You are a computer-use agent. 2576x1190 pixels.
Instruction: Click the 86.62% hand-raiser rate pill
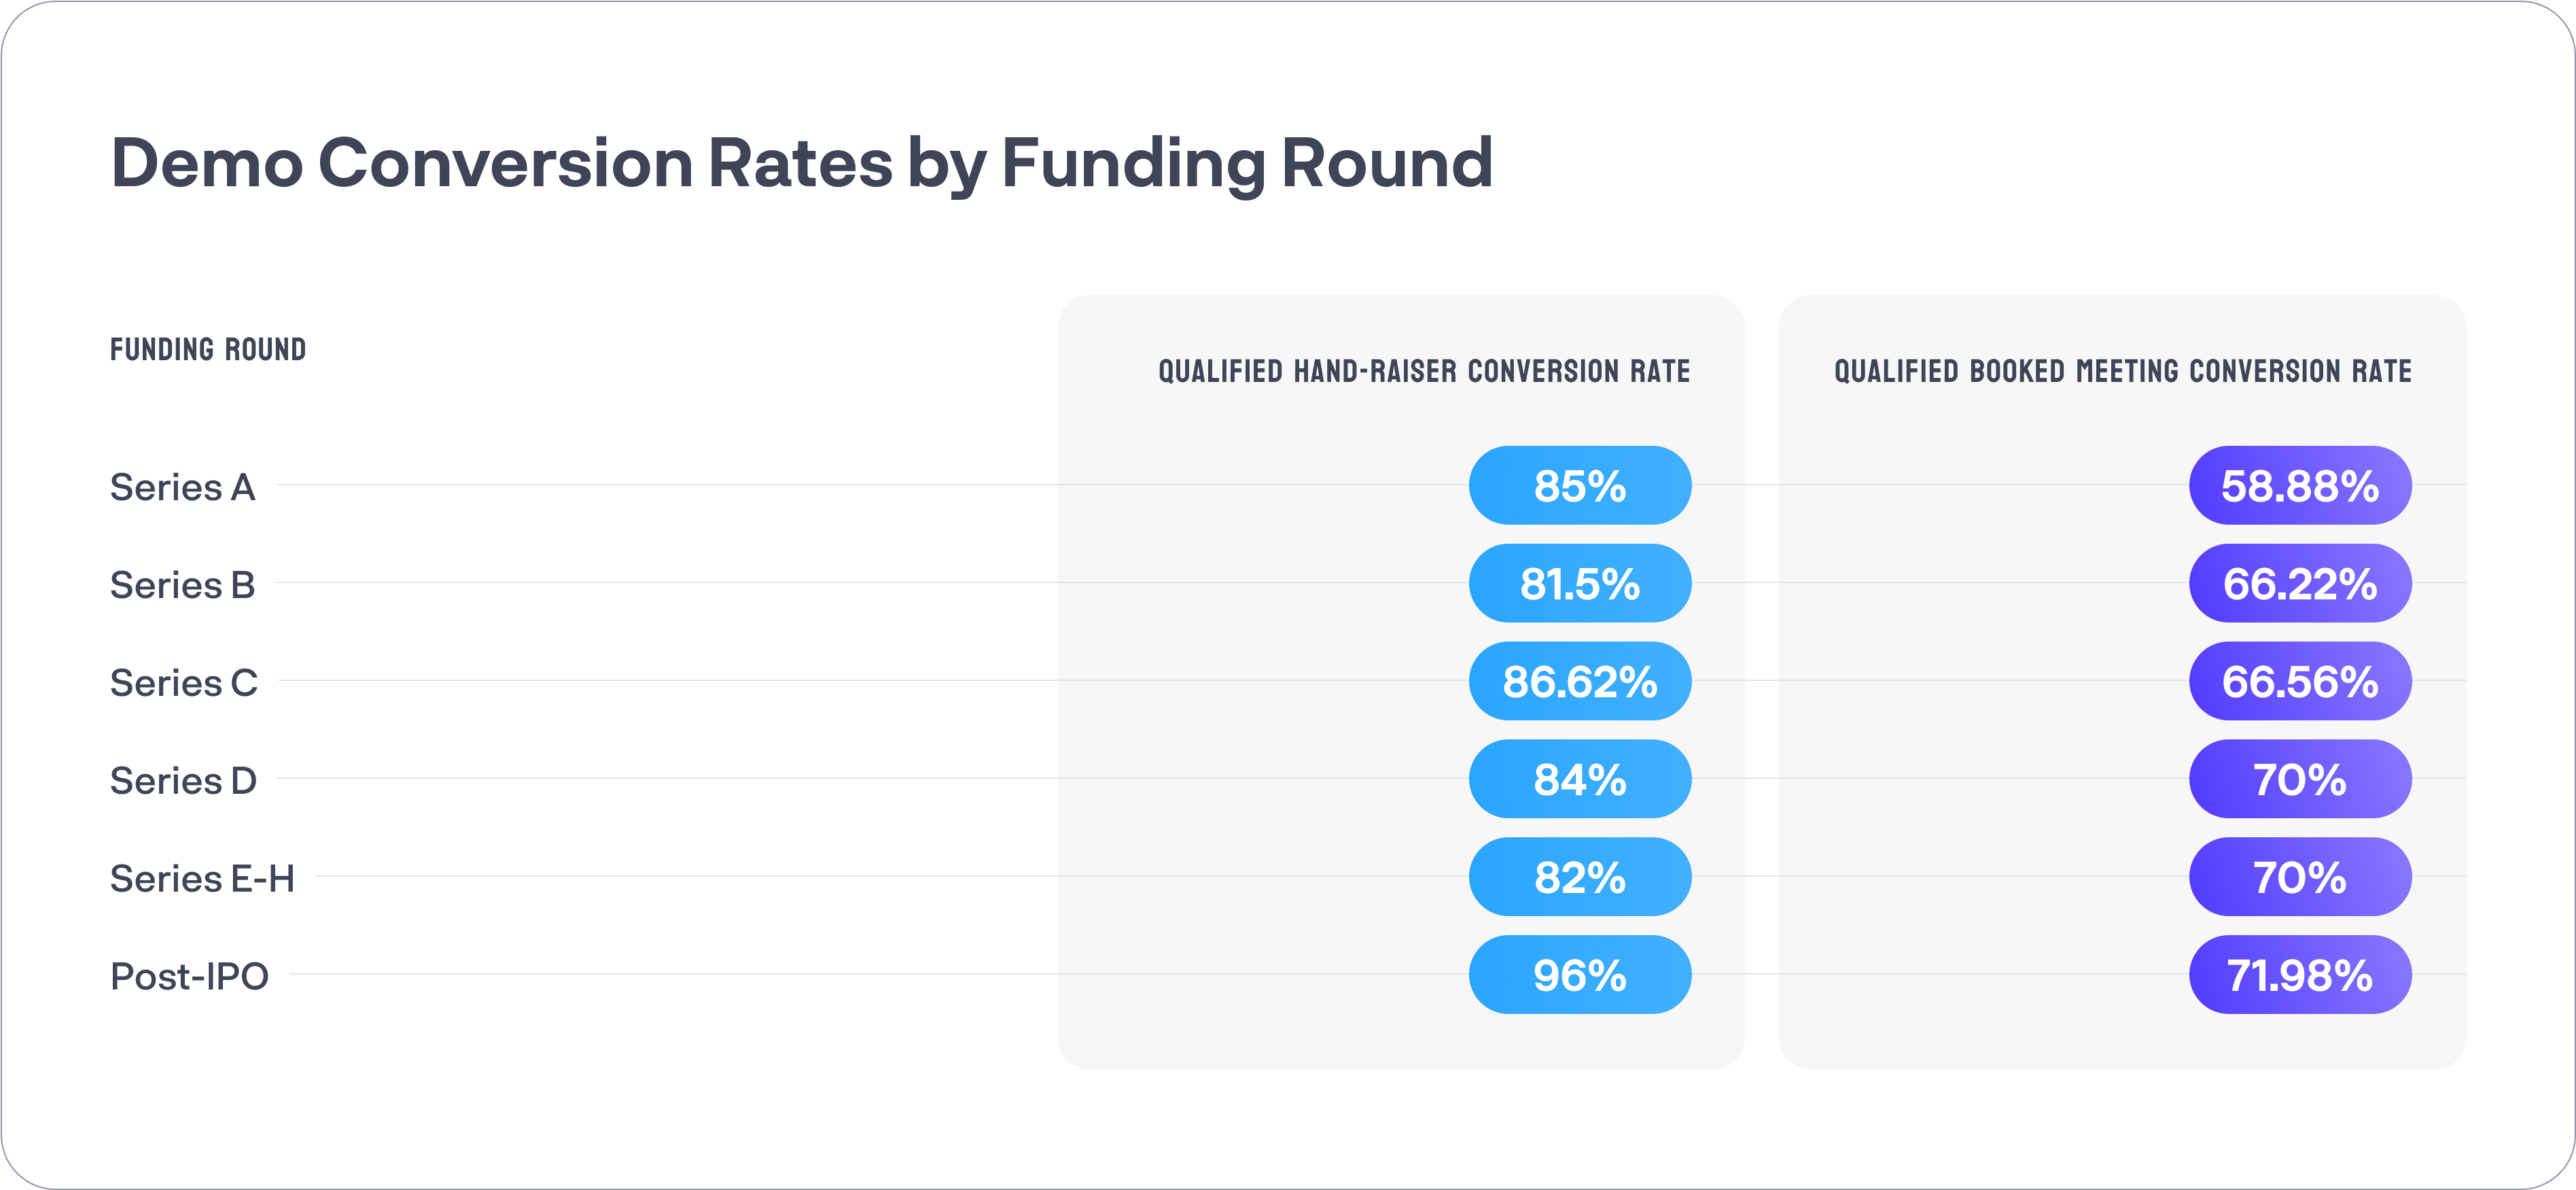pos(1580,681)
